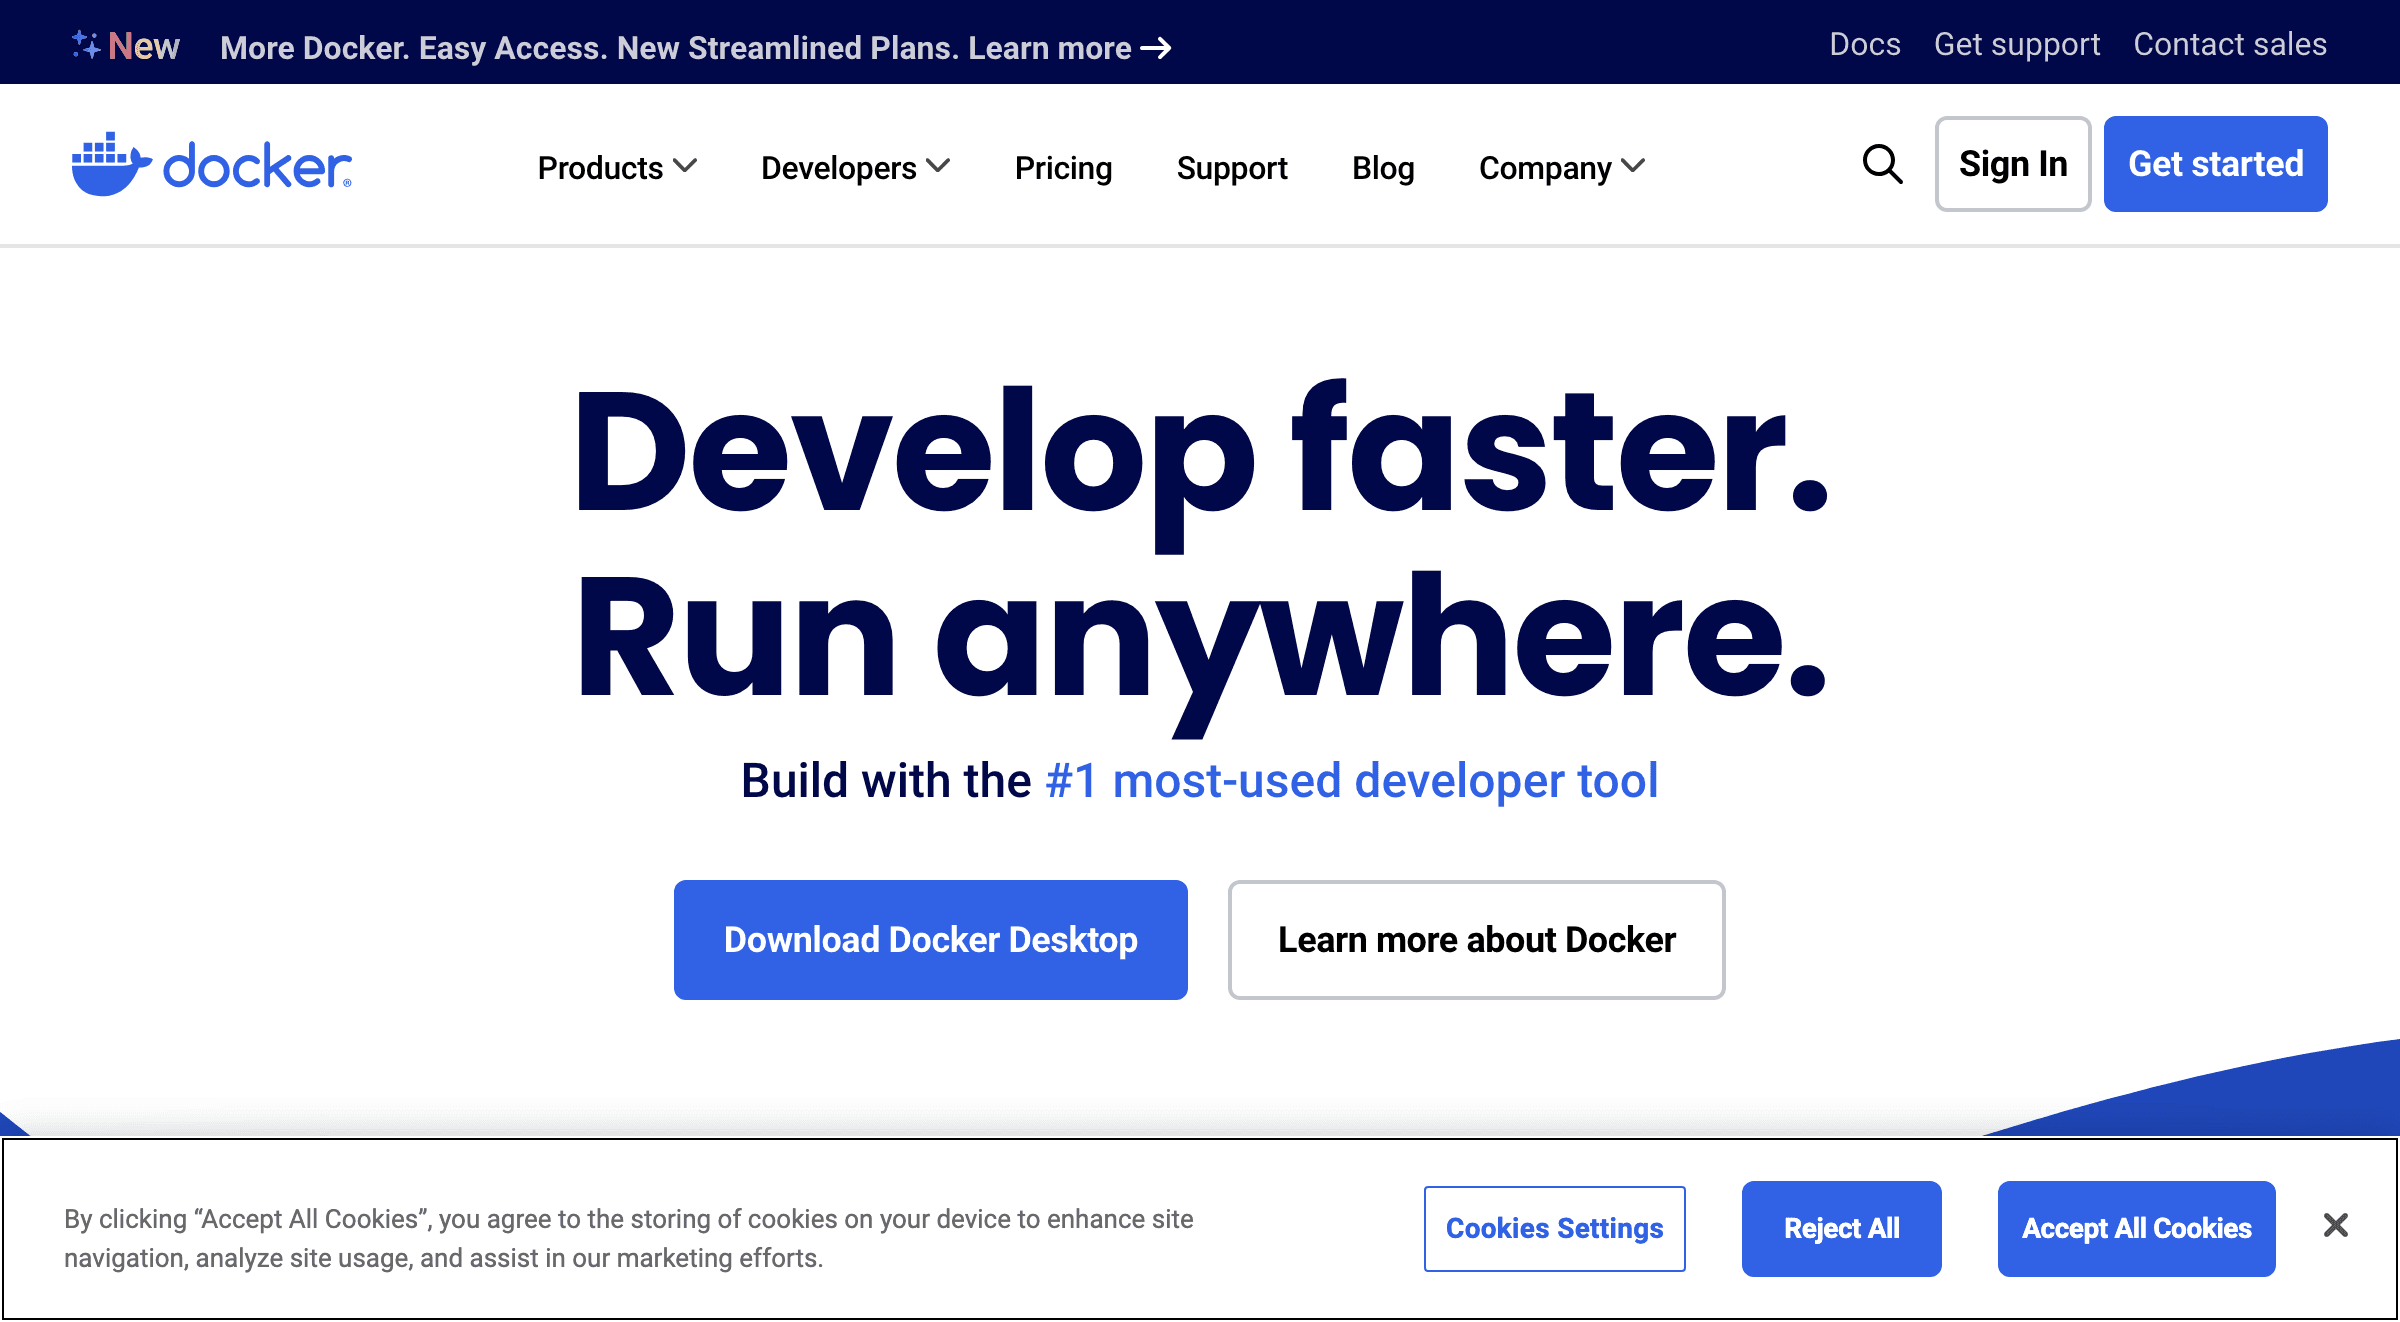Open the Docs link
This screenshot has height=1322, width=2400.
(x=1864, y=44)
